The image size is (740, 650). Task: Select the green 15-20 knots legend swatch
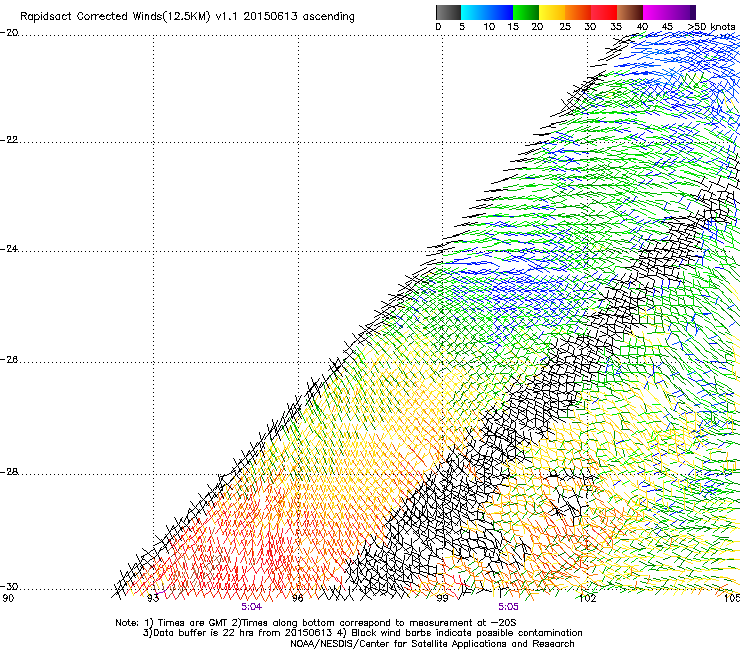pyautogui.click(x=526, y=12)
